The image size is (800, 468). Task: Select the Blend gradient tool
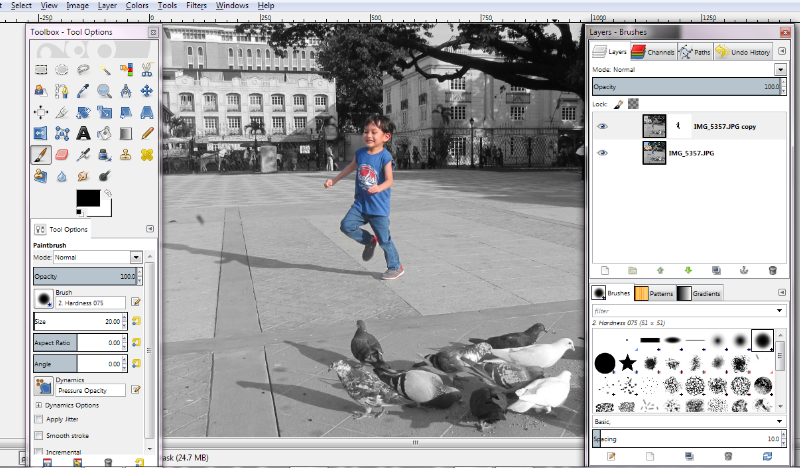pos(126,134)
